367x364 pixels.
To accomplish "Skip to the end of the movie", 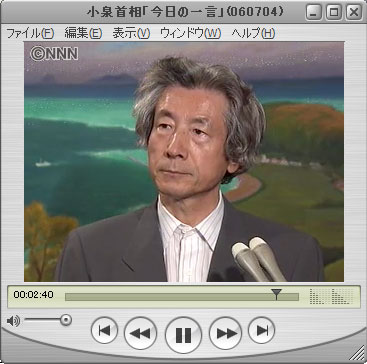I will (262, 330).
